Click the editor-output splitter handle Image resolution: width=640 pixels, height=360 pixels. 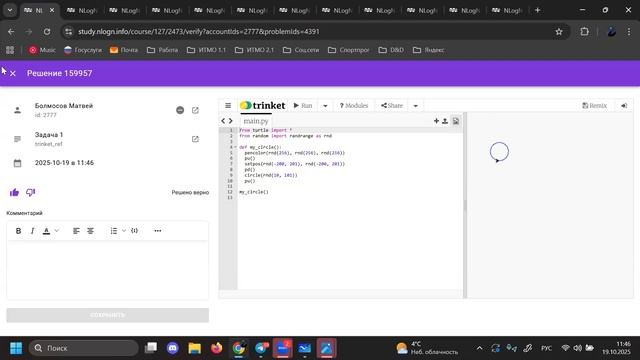click(x=465, y=206)
